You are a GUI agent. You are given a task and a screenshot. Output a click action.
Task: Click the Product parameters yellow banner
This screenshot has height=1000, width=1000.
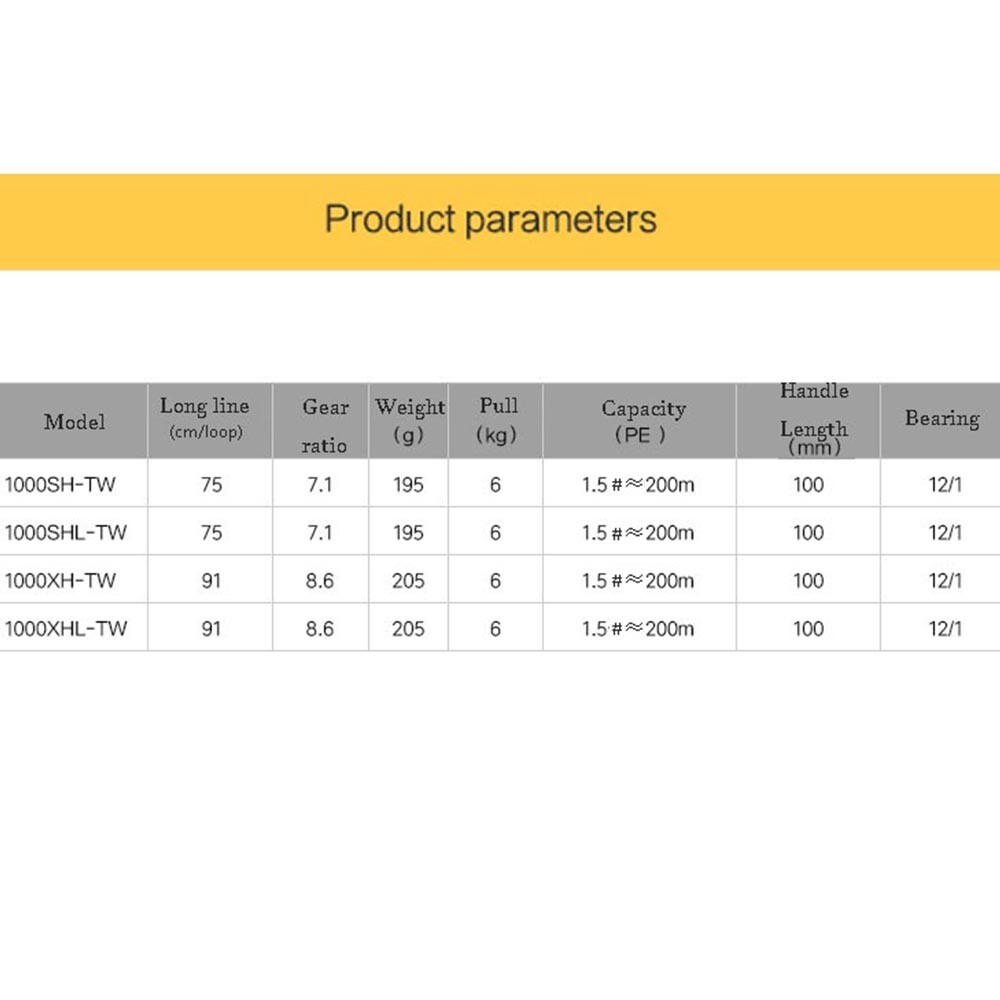click(500, 221)
